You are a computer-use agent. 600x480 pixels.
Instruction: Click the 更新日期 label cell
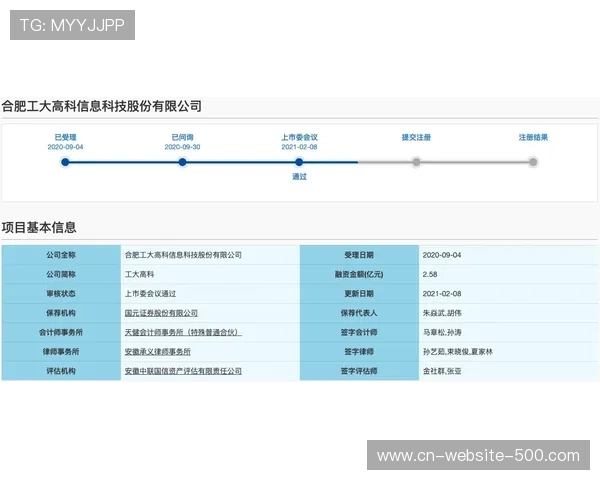click(x=359, y=294)
